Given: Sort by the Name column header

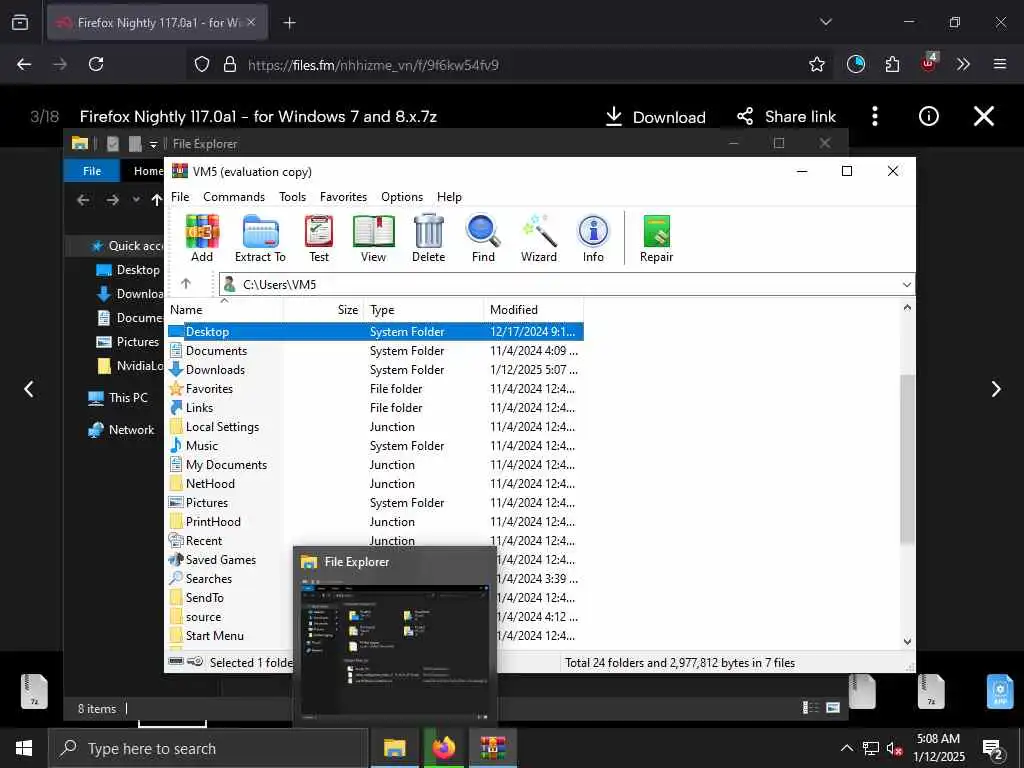Looking at the screenshot, I should [x=226, y=310].
